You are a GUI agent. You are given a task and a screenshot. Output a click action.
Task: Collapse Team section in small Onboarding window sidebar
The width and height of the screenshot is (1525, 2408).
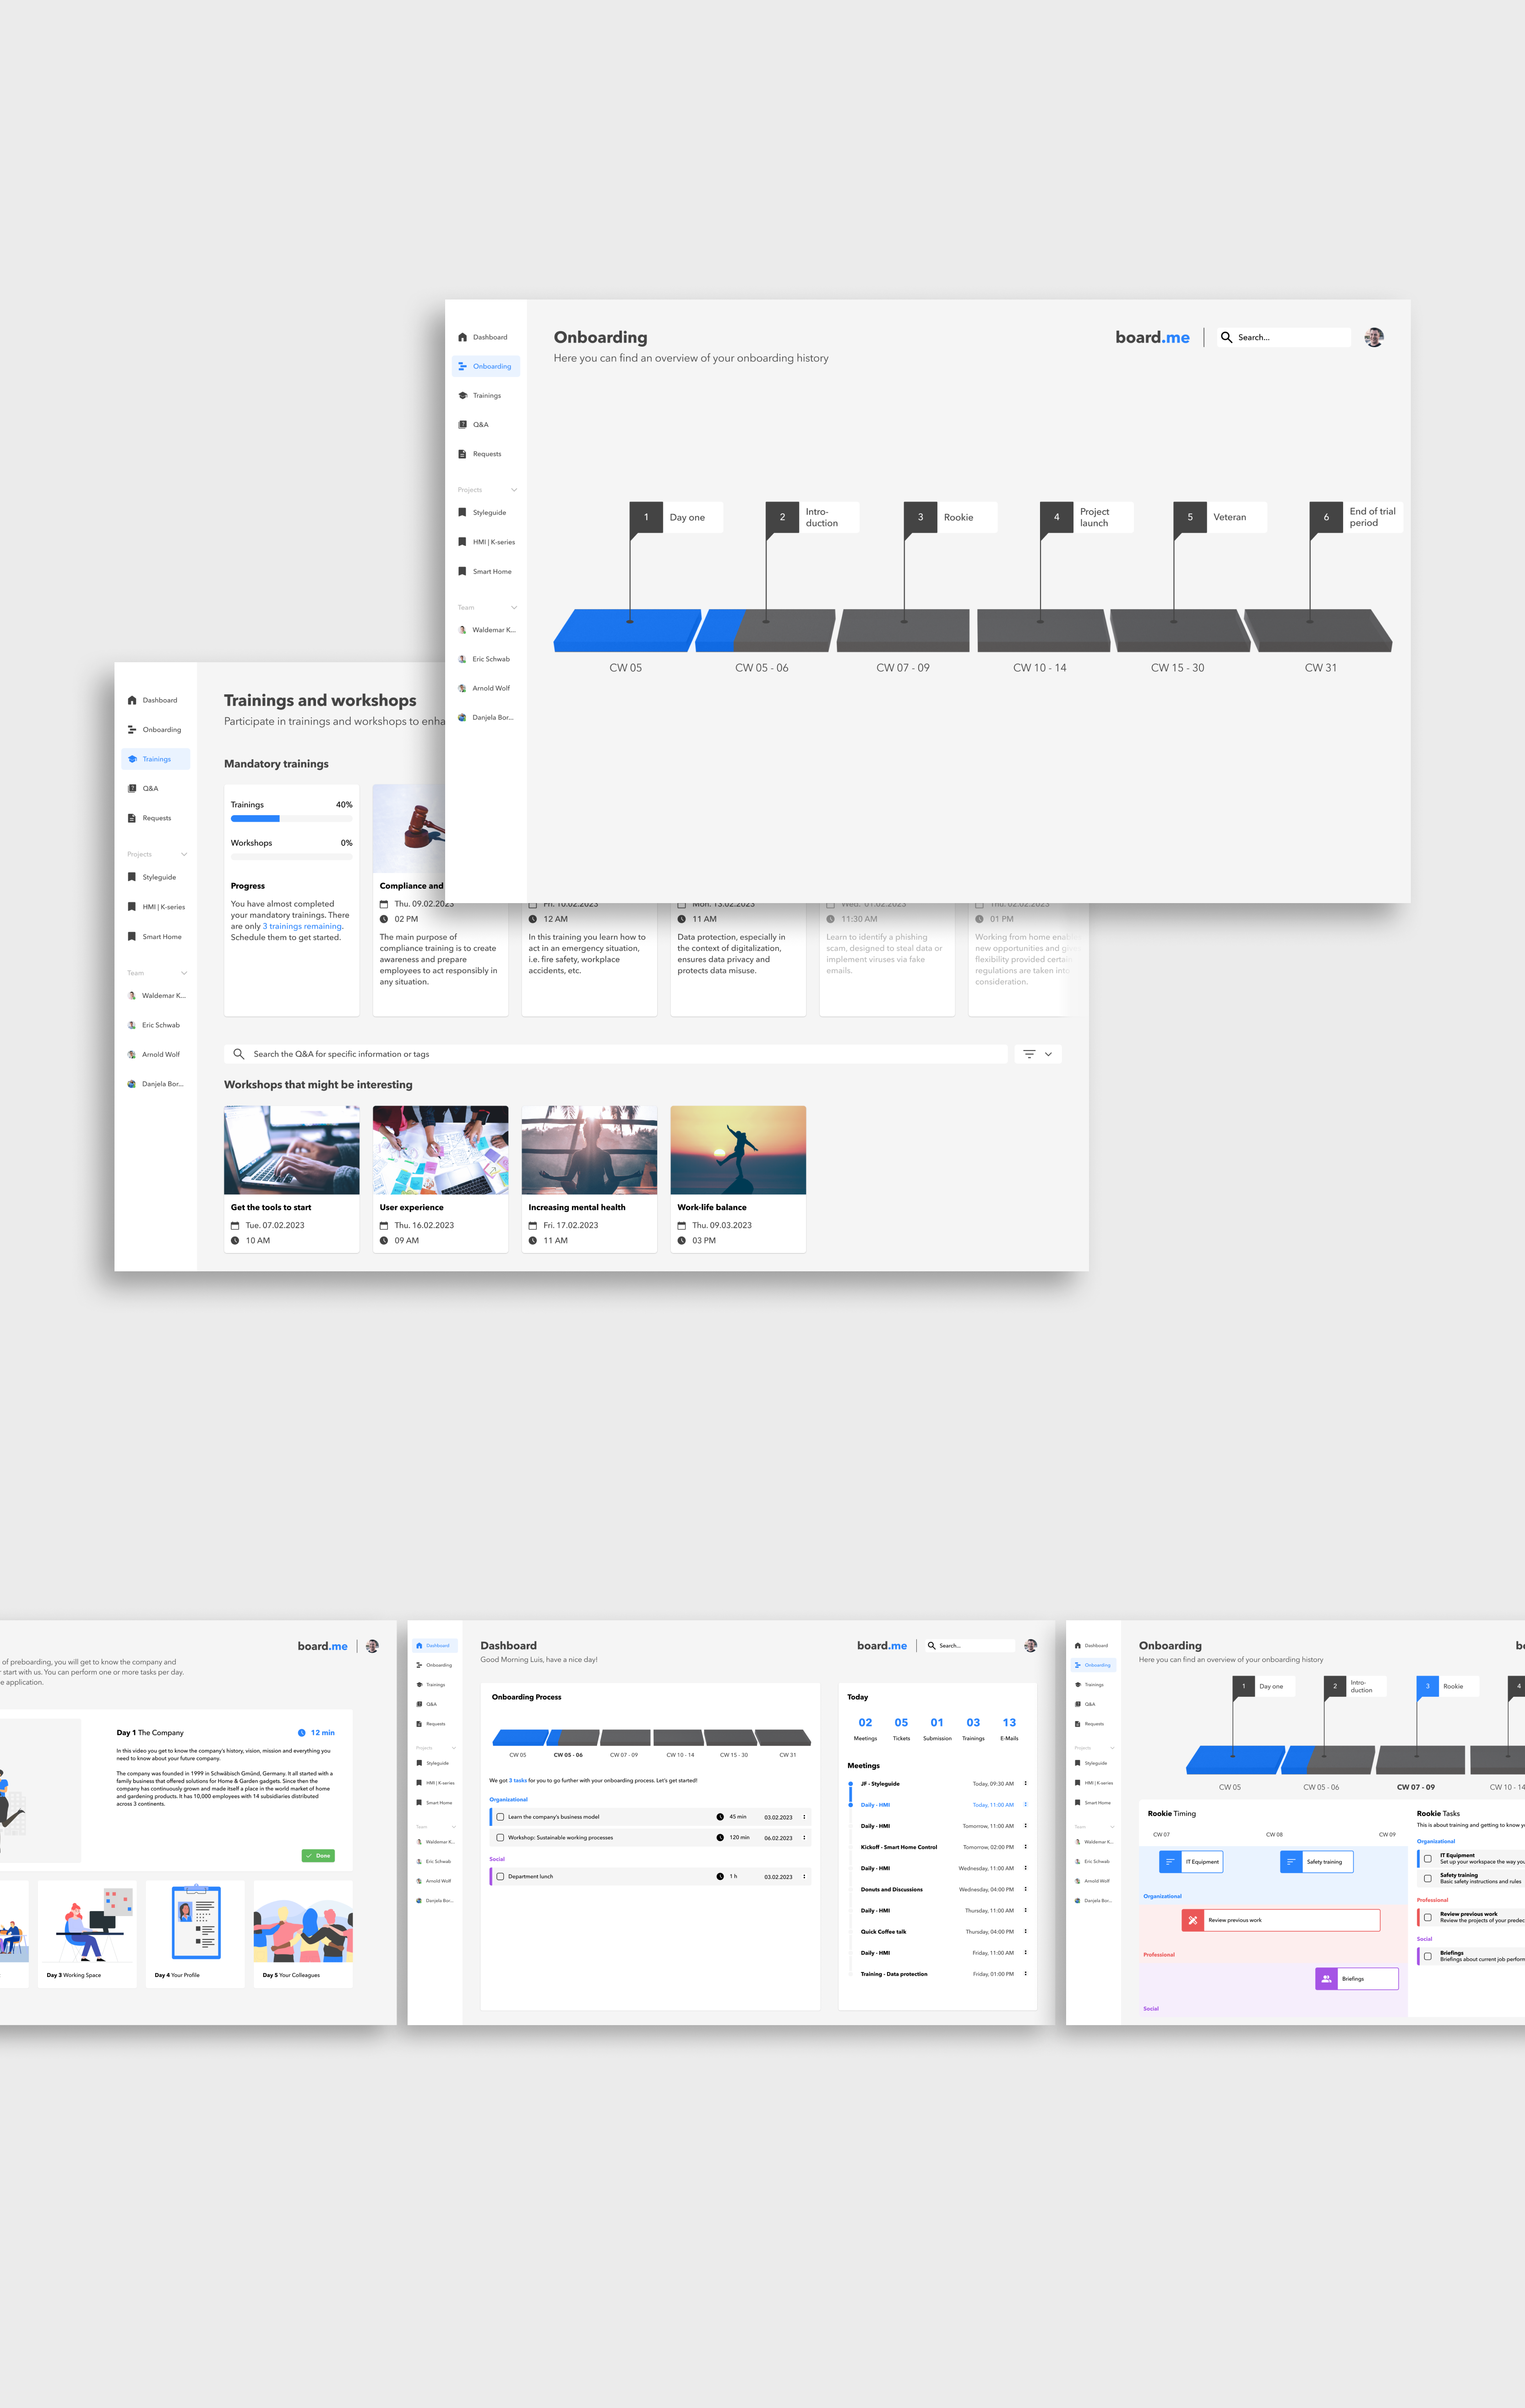click(1112, 1827)
